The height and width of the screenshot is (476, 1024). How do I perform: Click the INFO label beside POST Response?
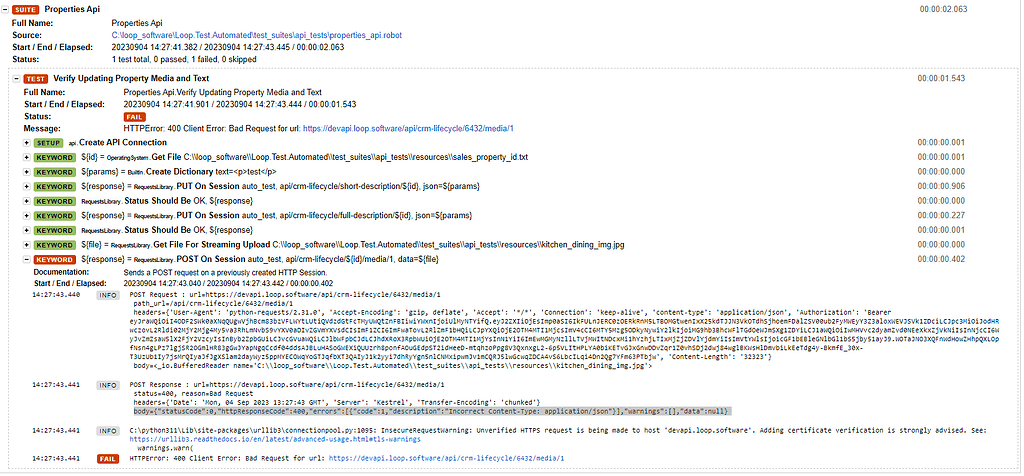point(107,384)
